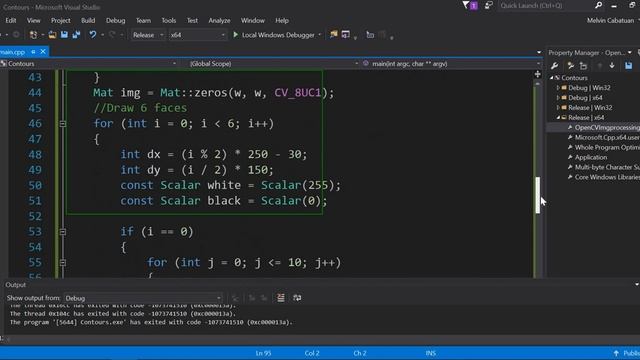This screenshot has height=360, width=640.
Task: Collapse the if block at line 53
Action: pos(62,231)
